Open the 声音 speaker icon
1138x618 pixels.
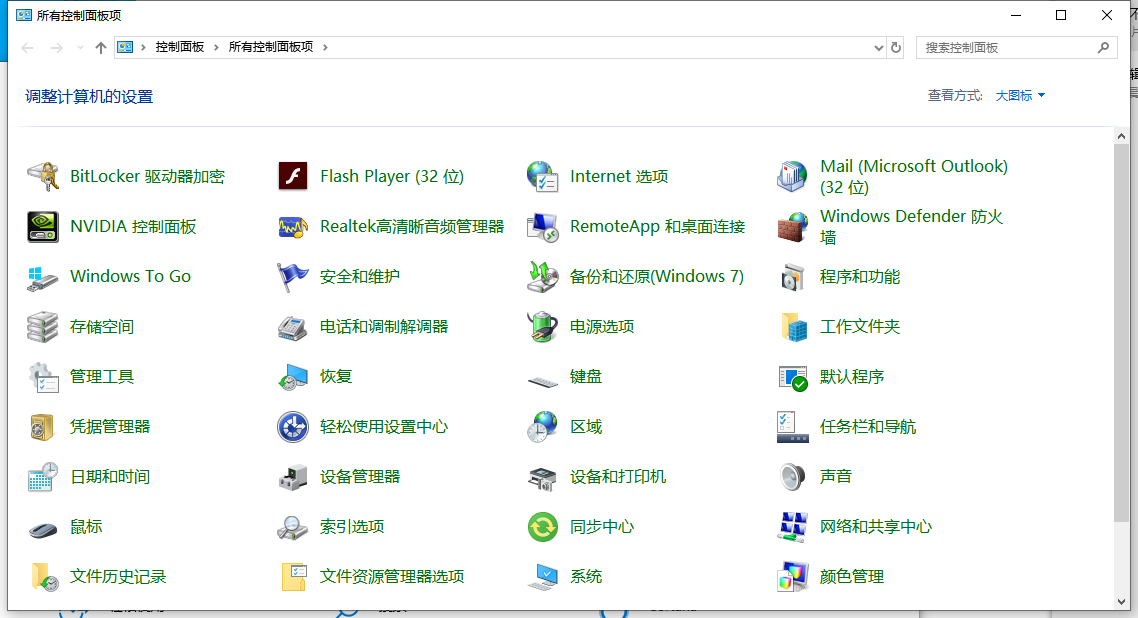[793, 477]
